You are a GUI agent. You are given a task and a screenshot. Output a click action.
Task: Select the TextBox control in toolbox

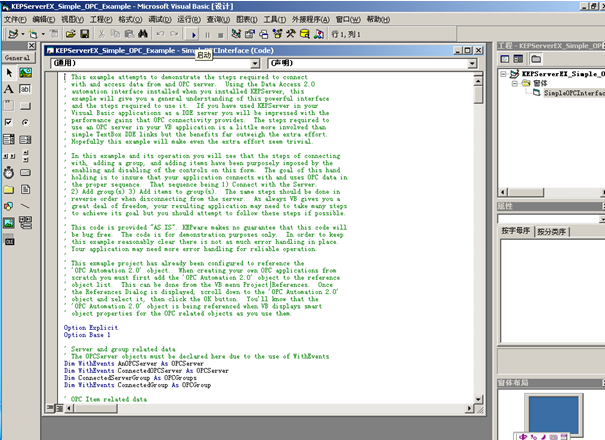25,89
